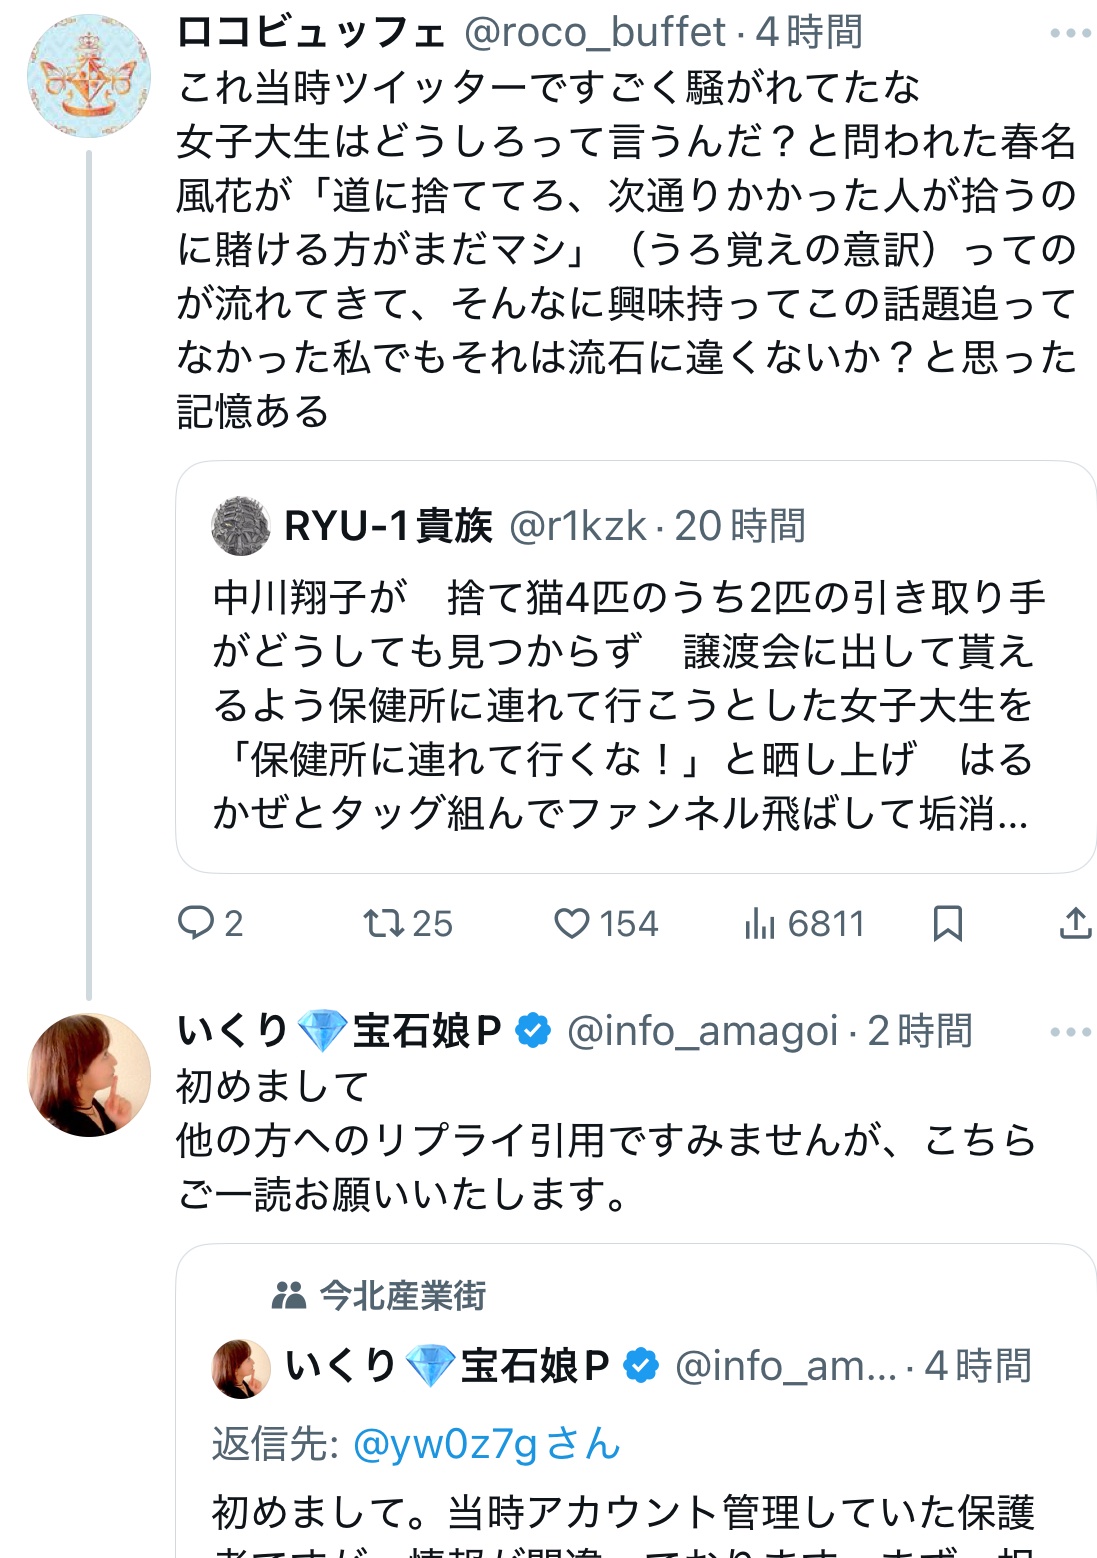1097x1558 pixels.
Task: Open いくり宝石娘P profile avatar in reply
Action: pyautogui.click(x=89, y=1075)
